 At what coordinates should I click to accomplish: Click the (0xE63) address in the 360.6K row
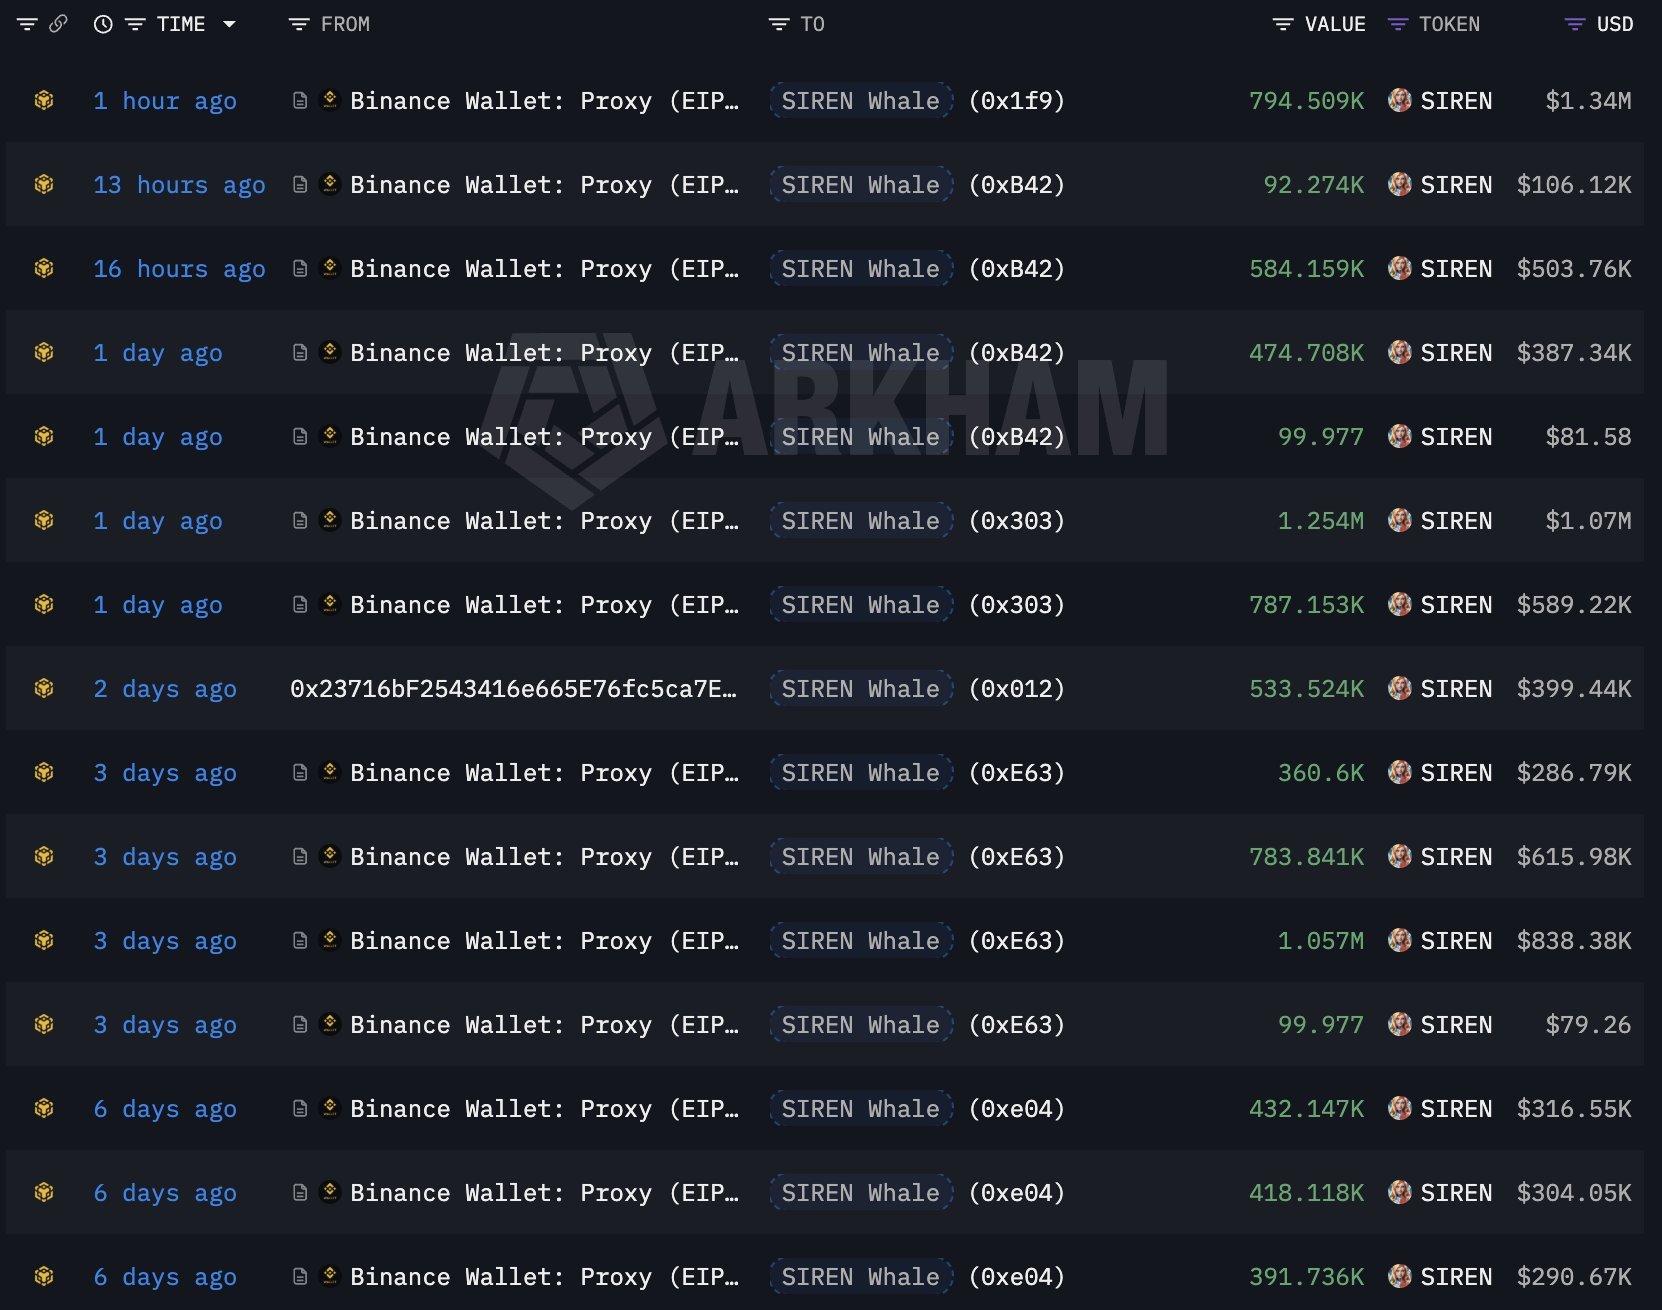(1017, 773)
